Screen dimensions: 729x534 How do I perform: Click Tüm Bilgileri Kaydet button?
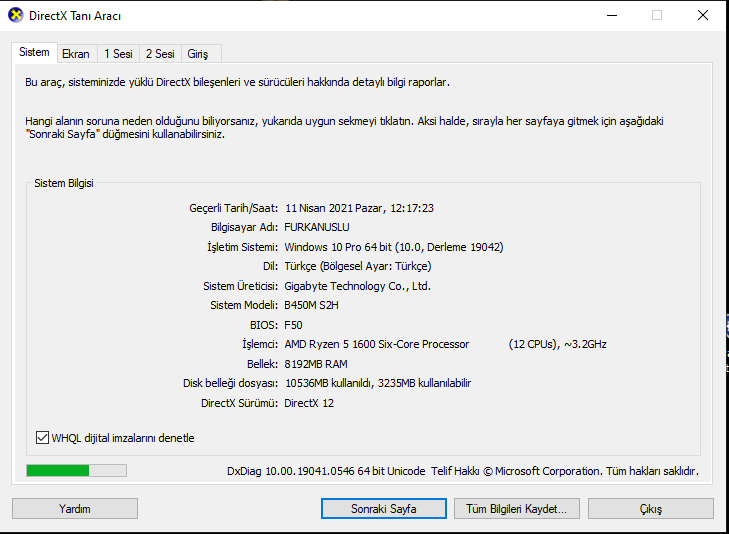coord(517,509)
